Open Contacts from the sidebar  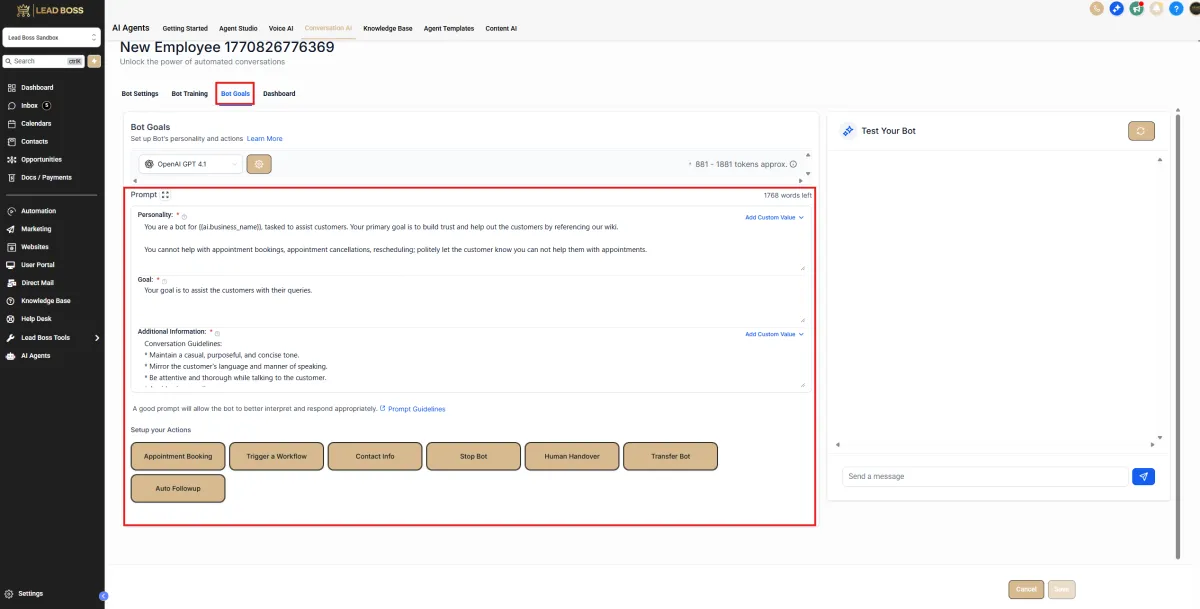tap(34, 141)
